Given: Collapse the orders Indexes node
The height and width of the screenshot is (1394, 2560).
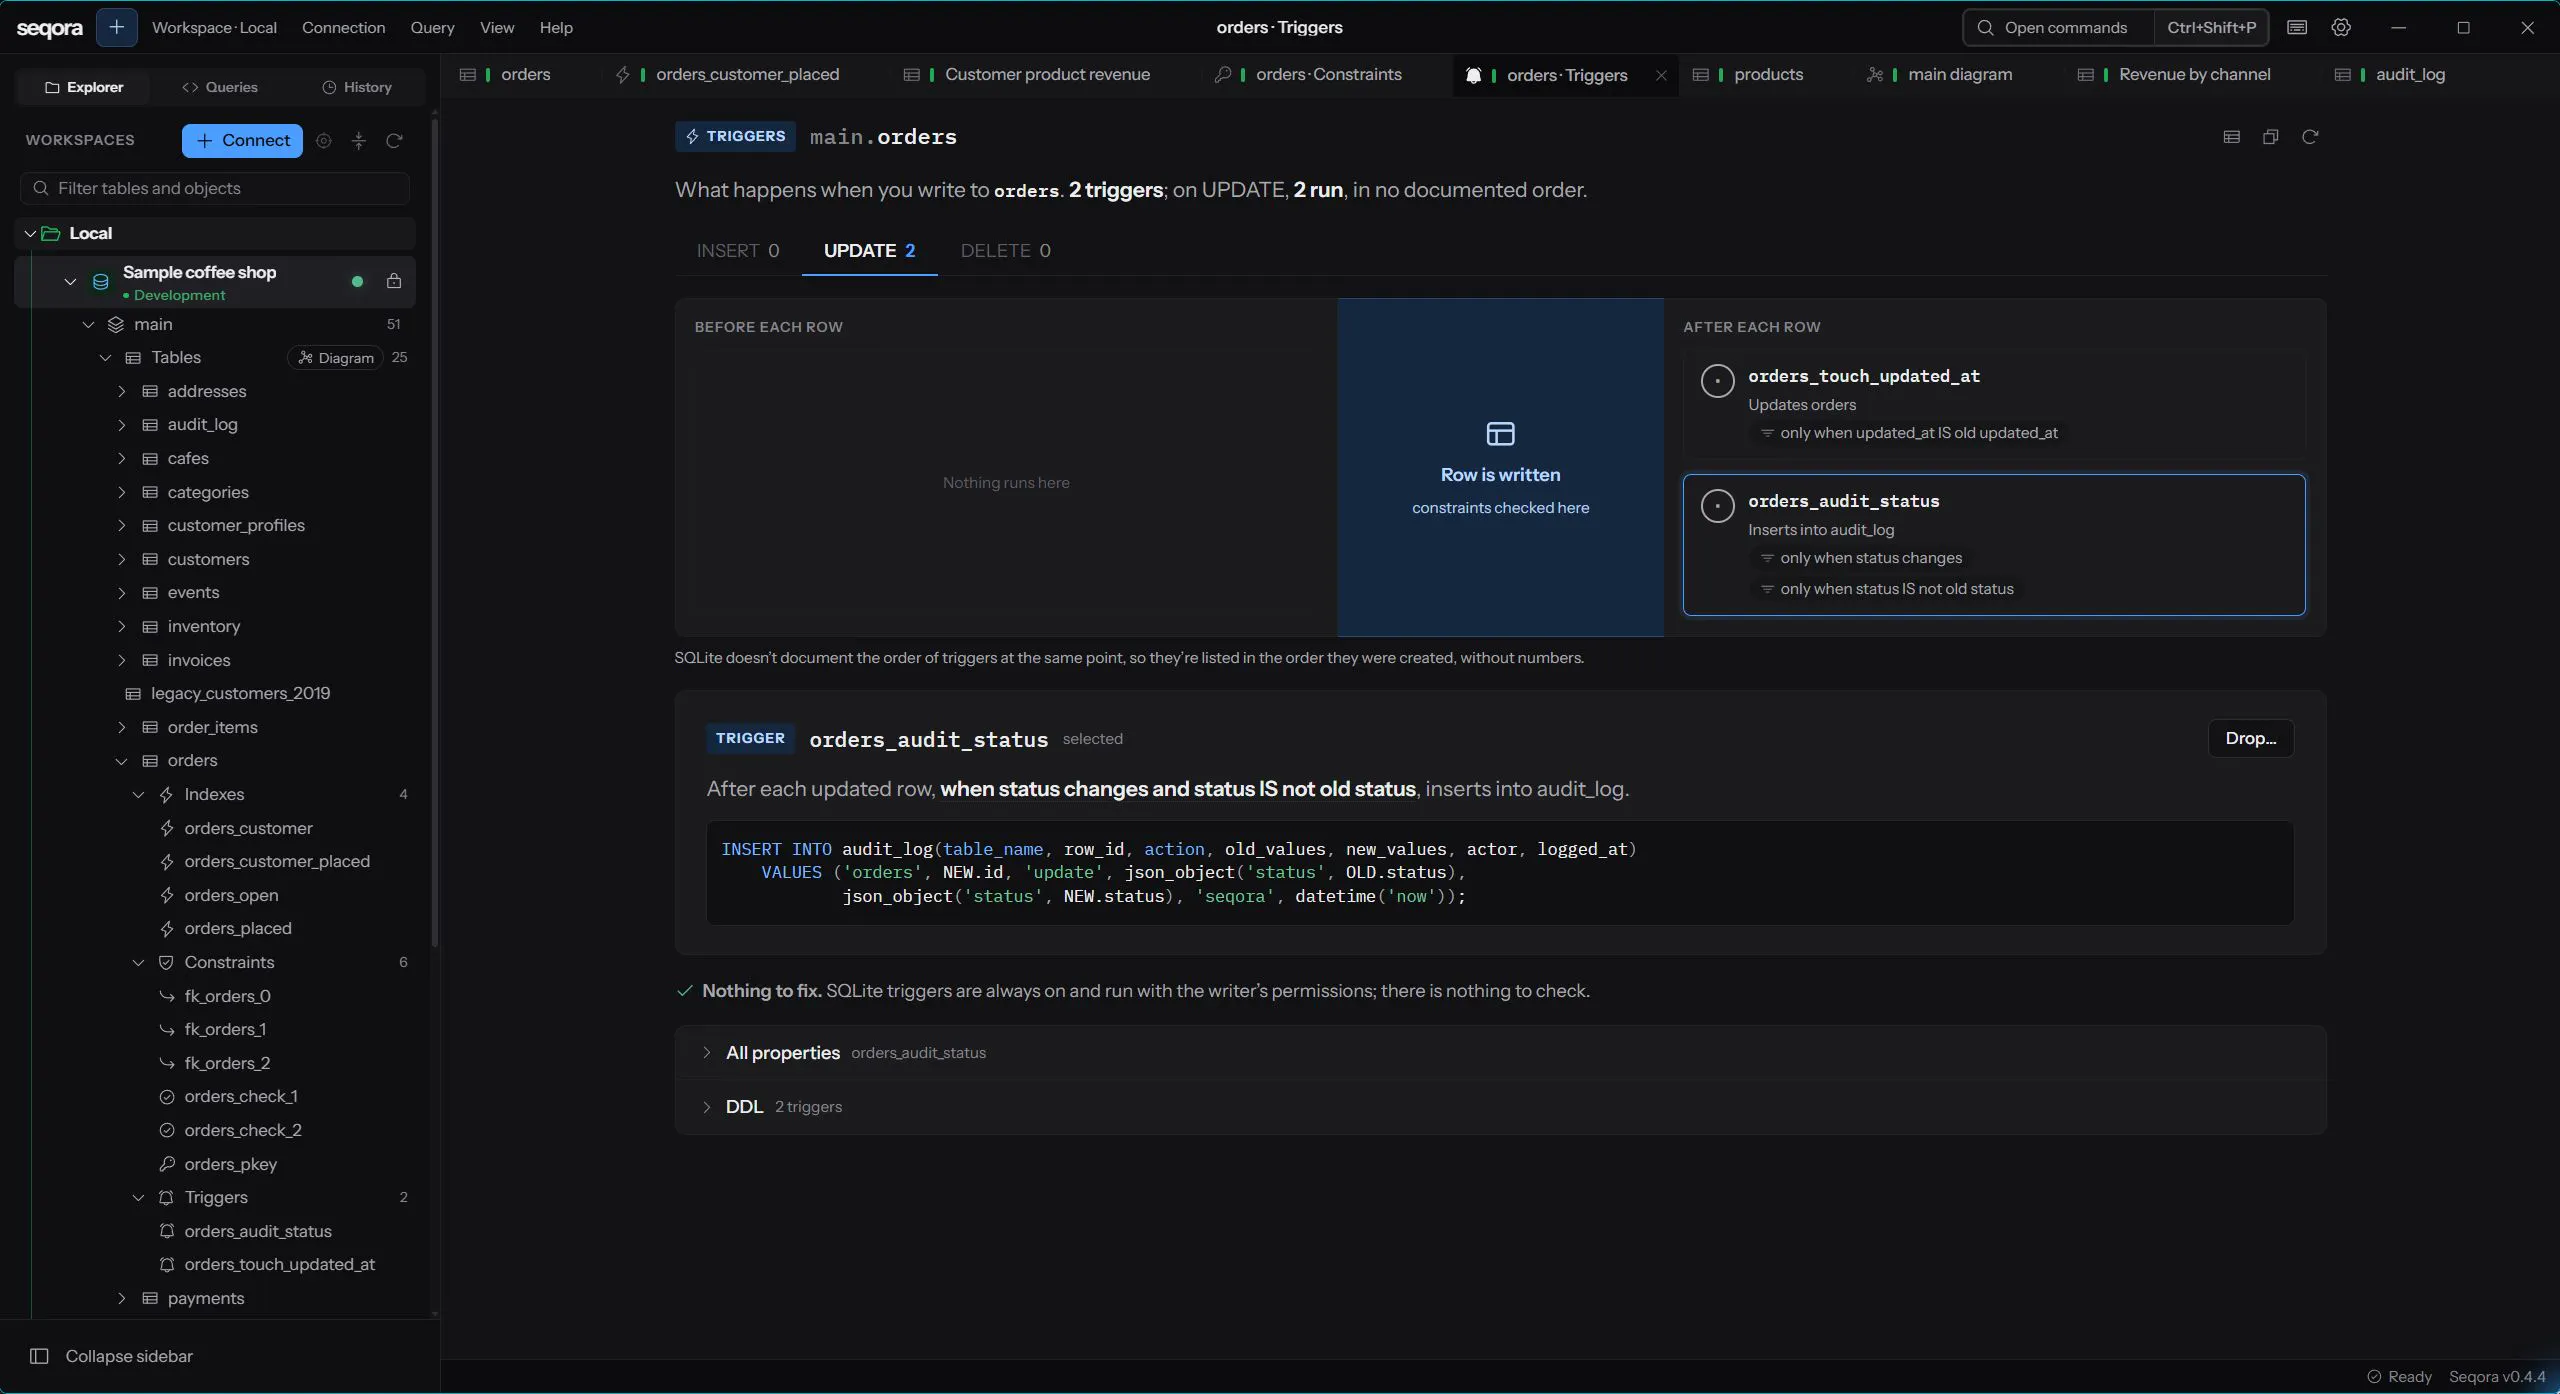Looking at the screenshot, I should tap(139, 794).
